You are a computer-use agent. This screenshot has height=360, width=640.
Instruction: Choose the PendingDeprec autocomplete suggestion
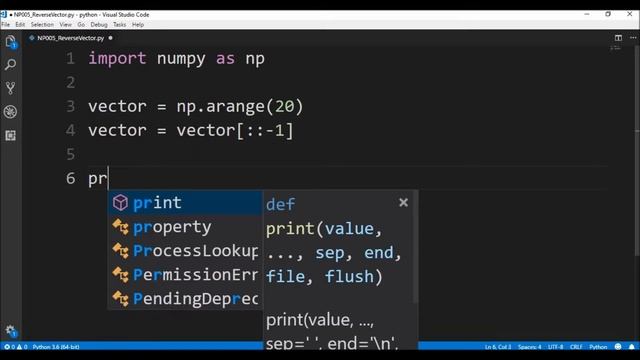click(185, 298)
